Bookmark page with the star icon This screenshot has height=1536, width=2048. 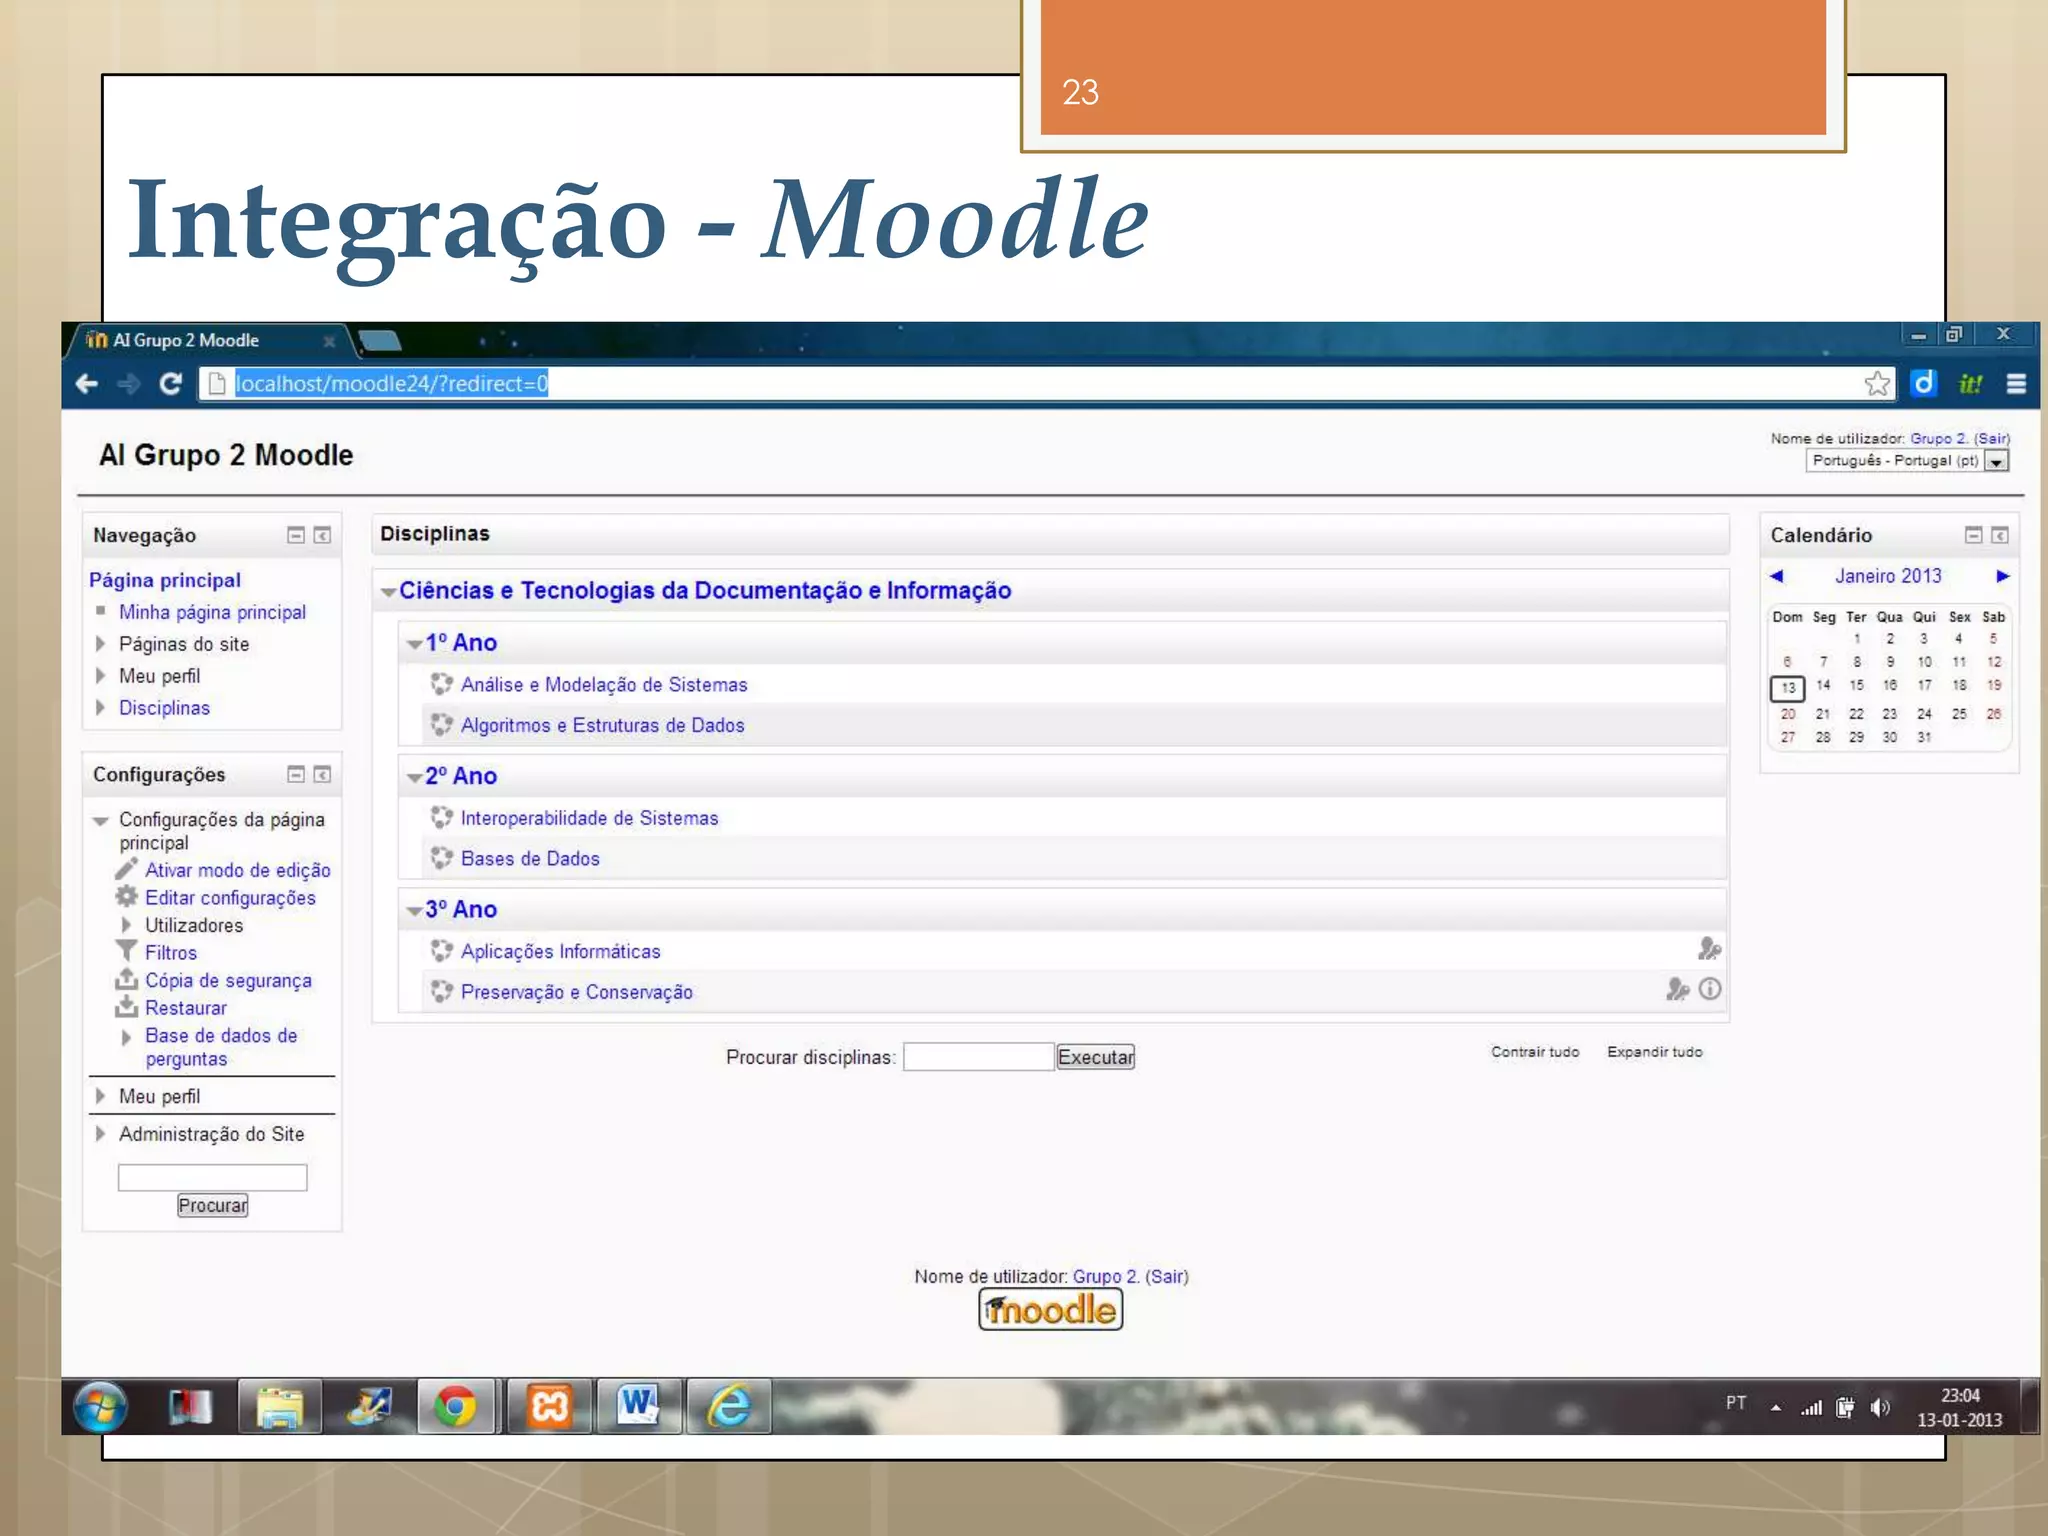point(1878,384)
